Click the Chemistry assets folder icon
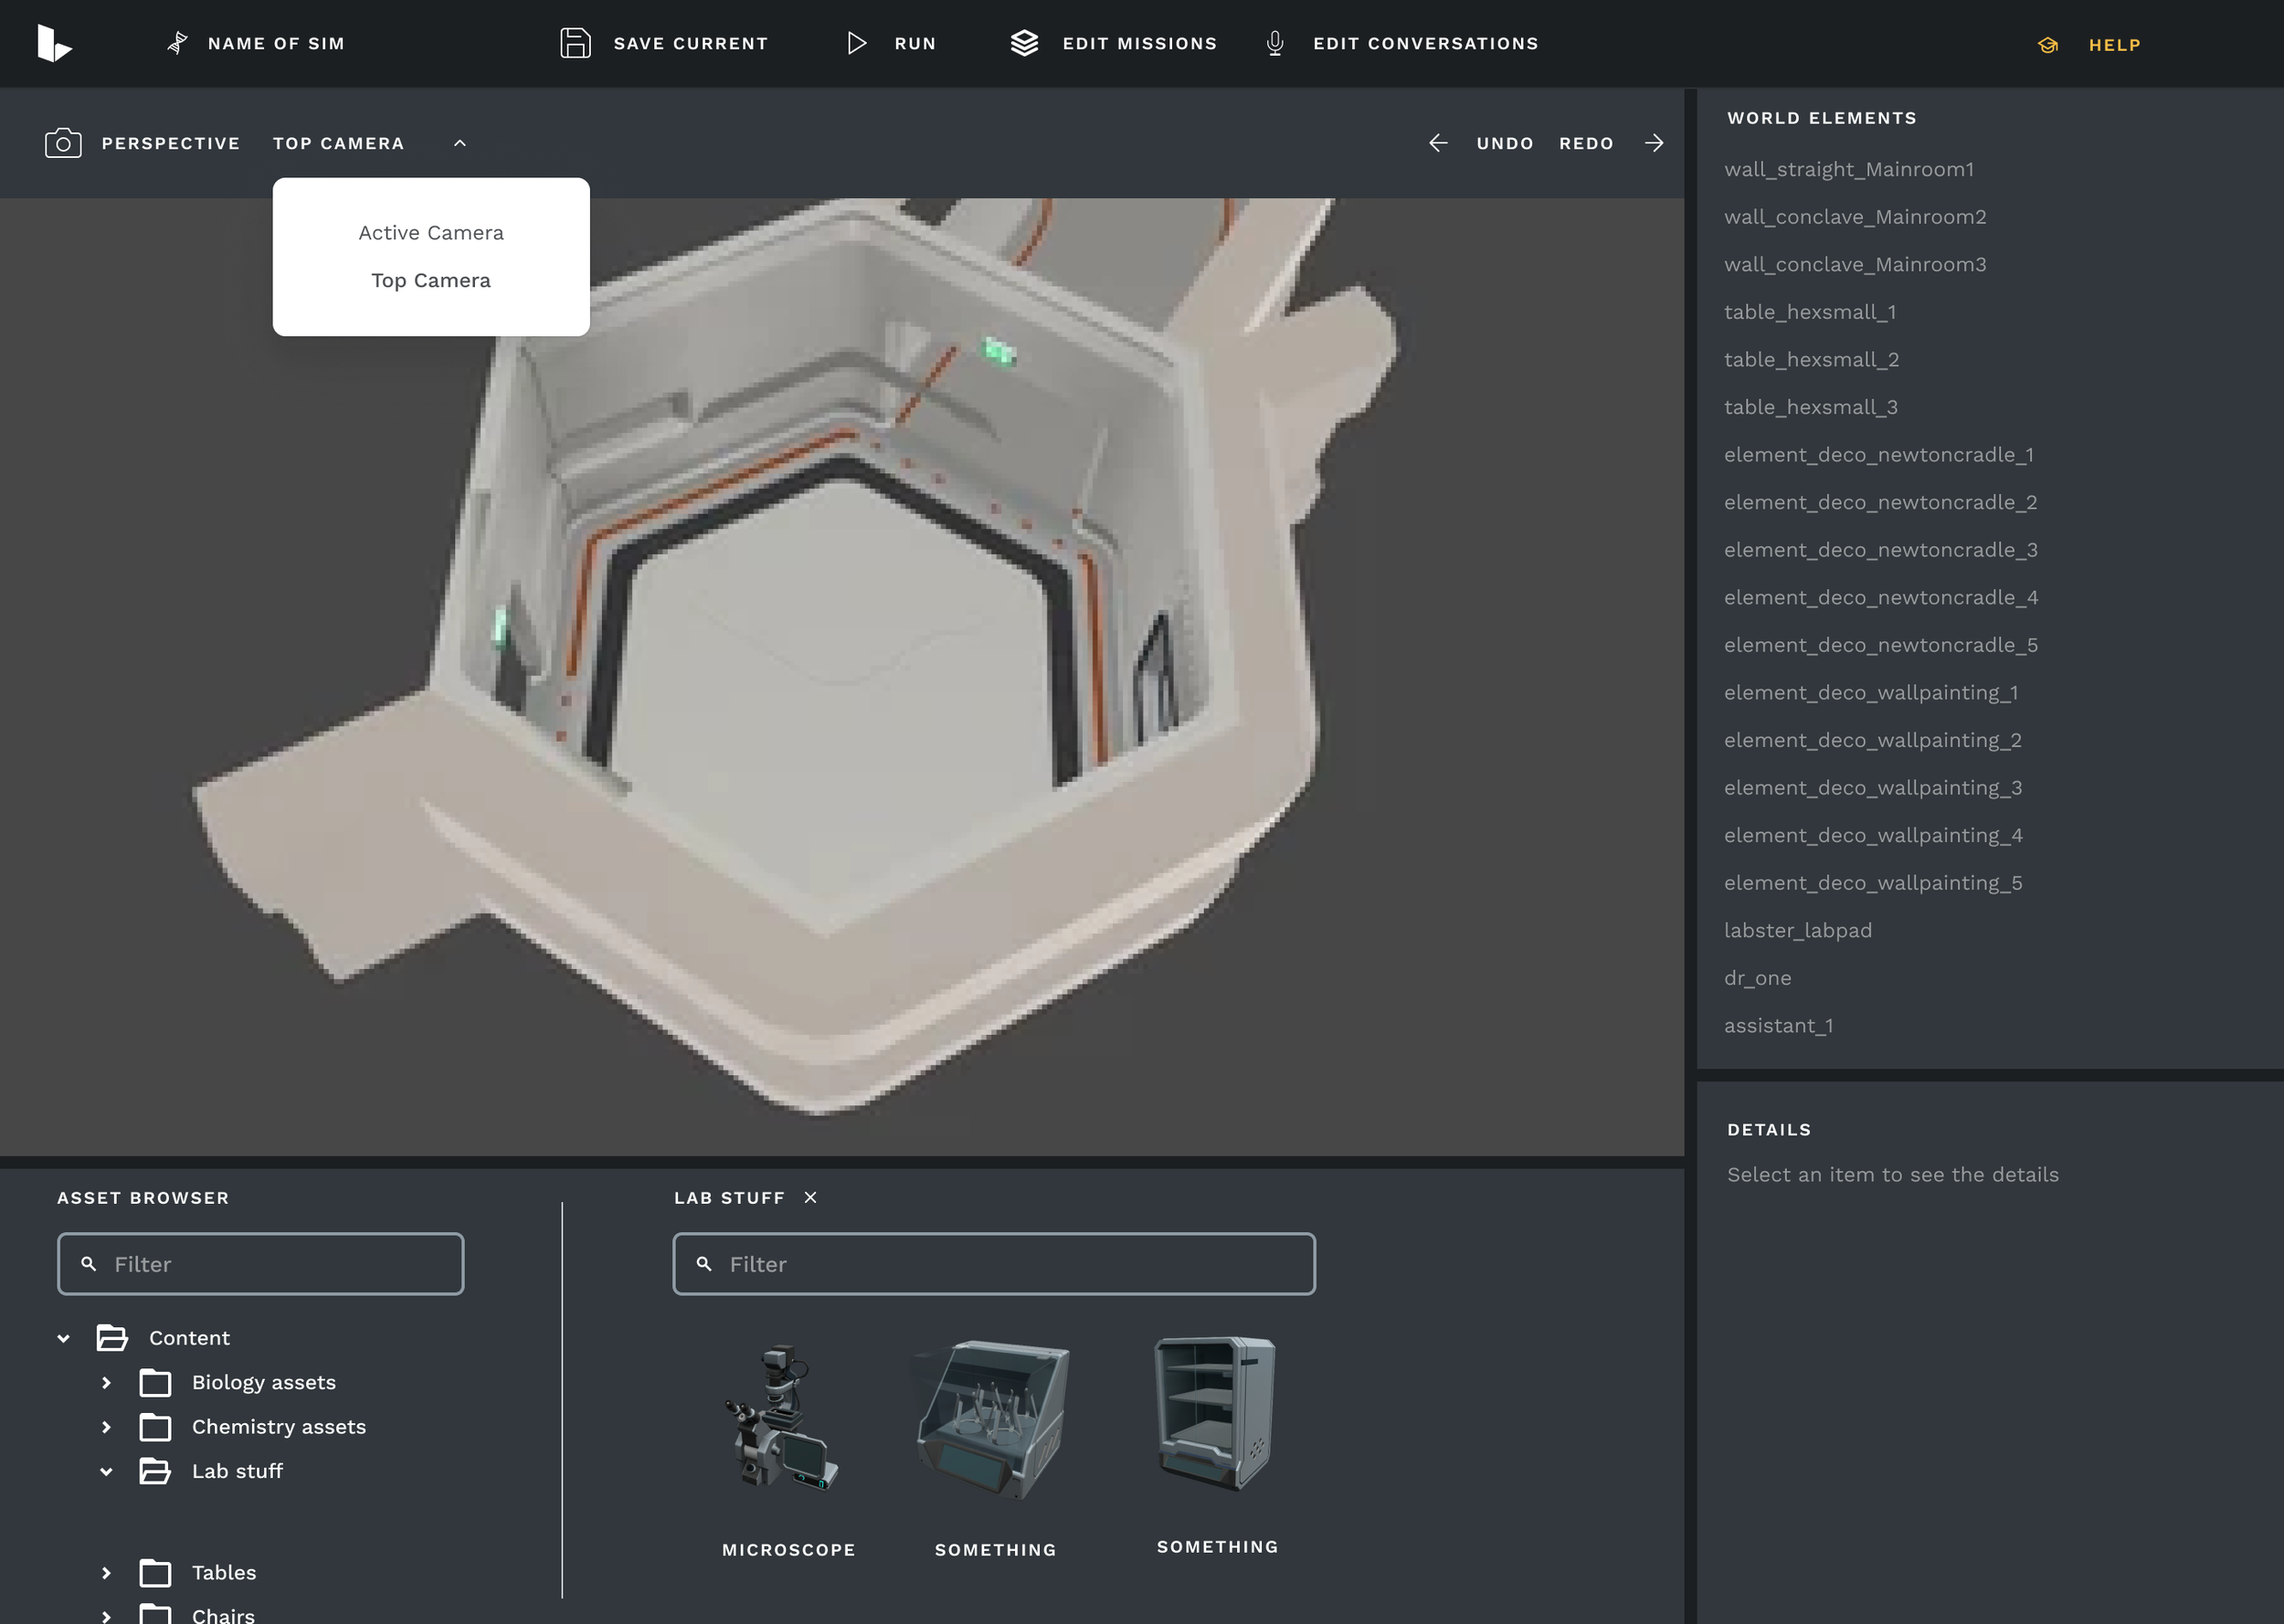 (x=155, y=1427)
